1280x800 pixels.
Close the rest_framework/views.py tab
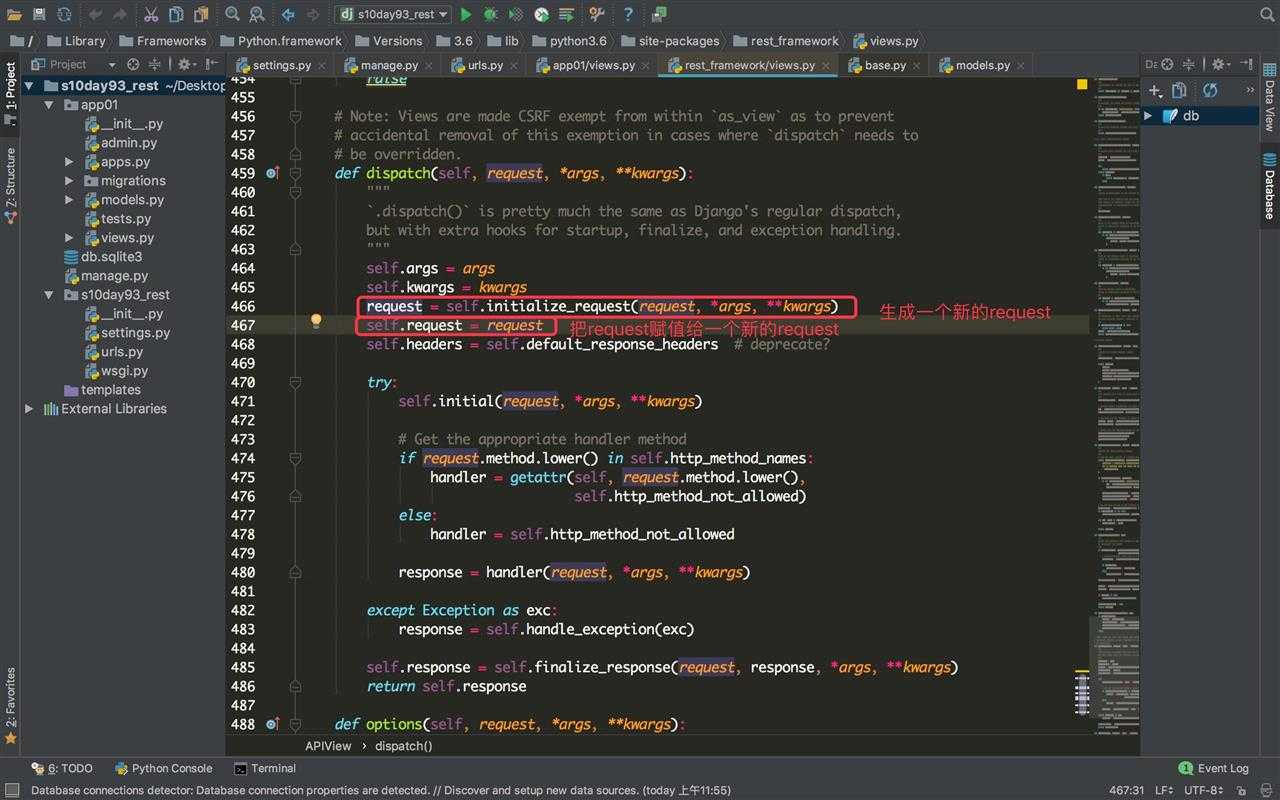[826, 66]
